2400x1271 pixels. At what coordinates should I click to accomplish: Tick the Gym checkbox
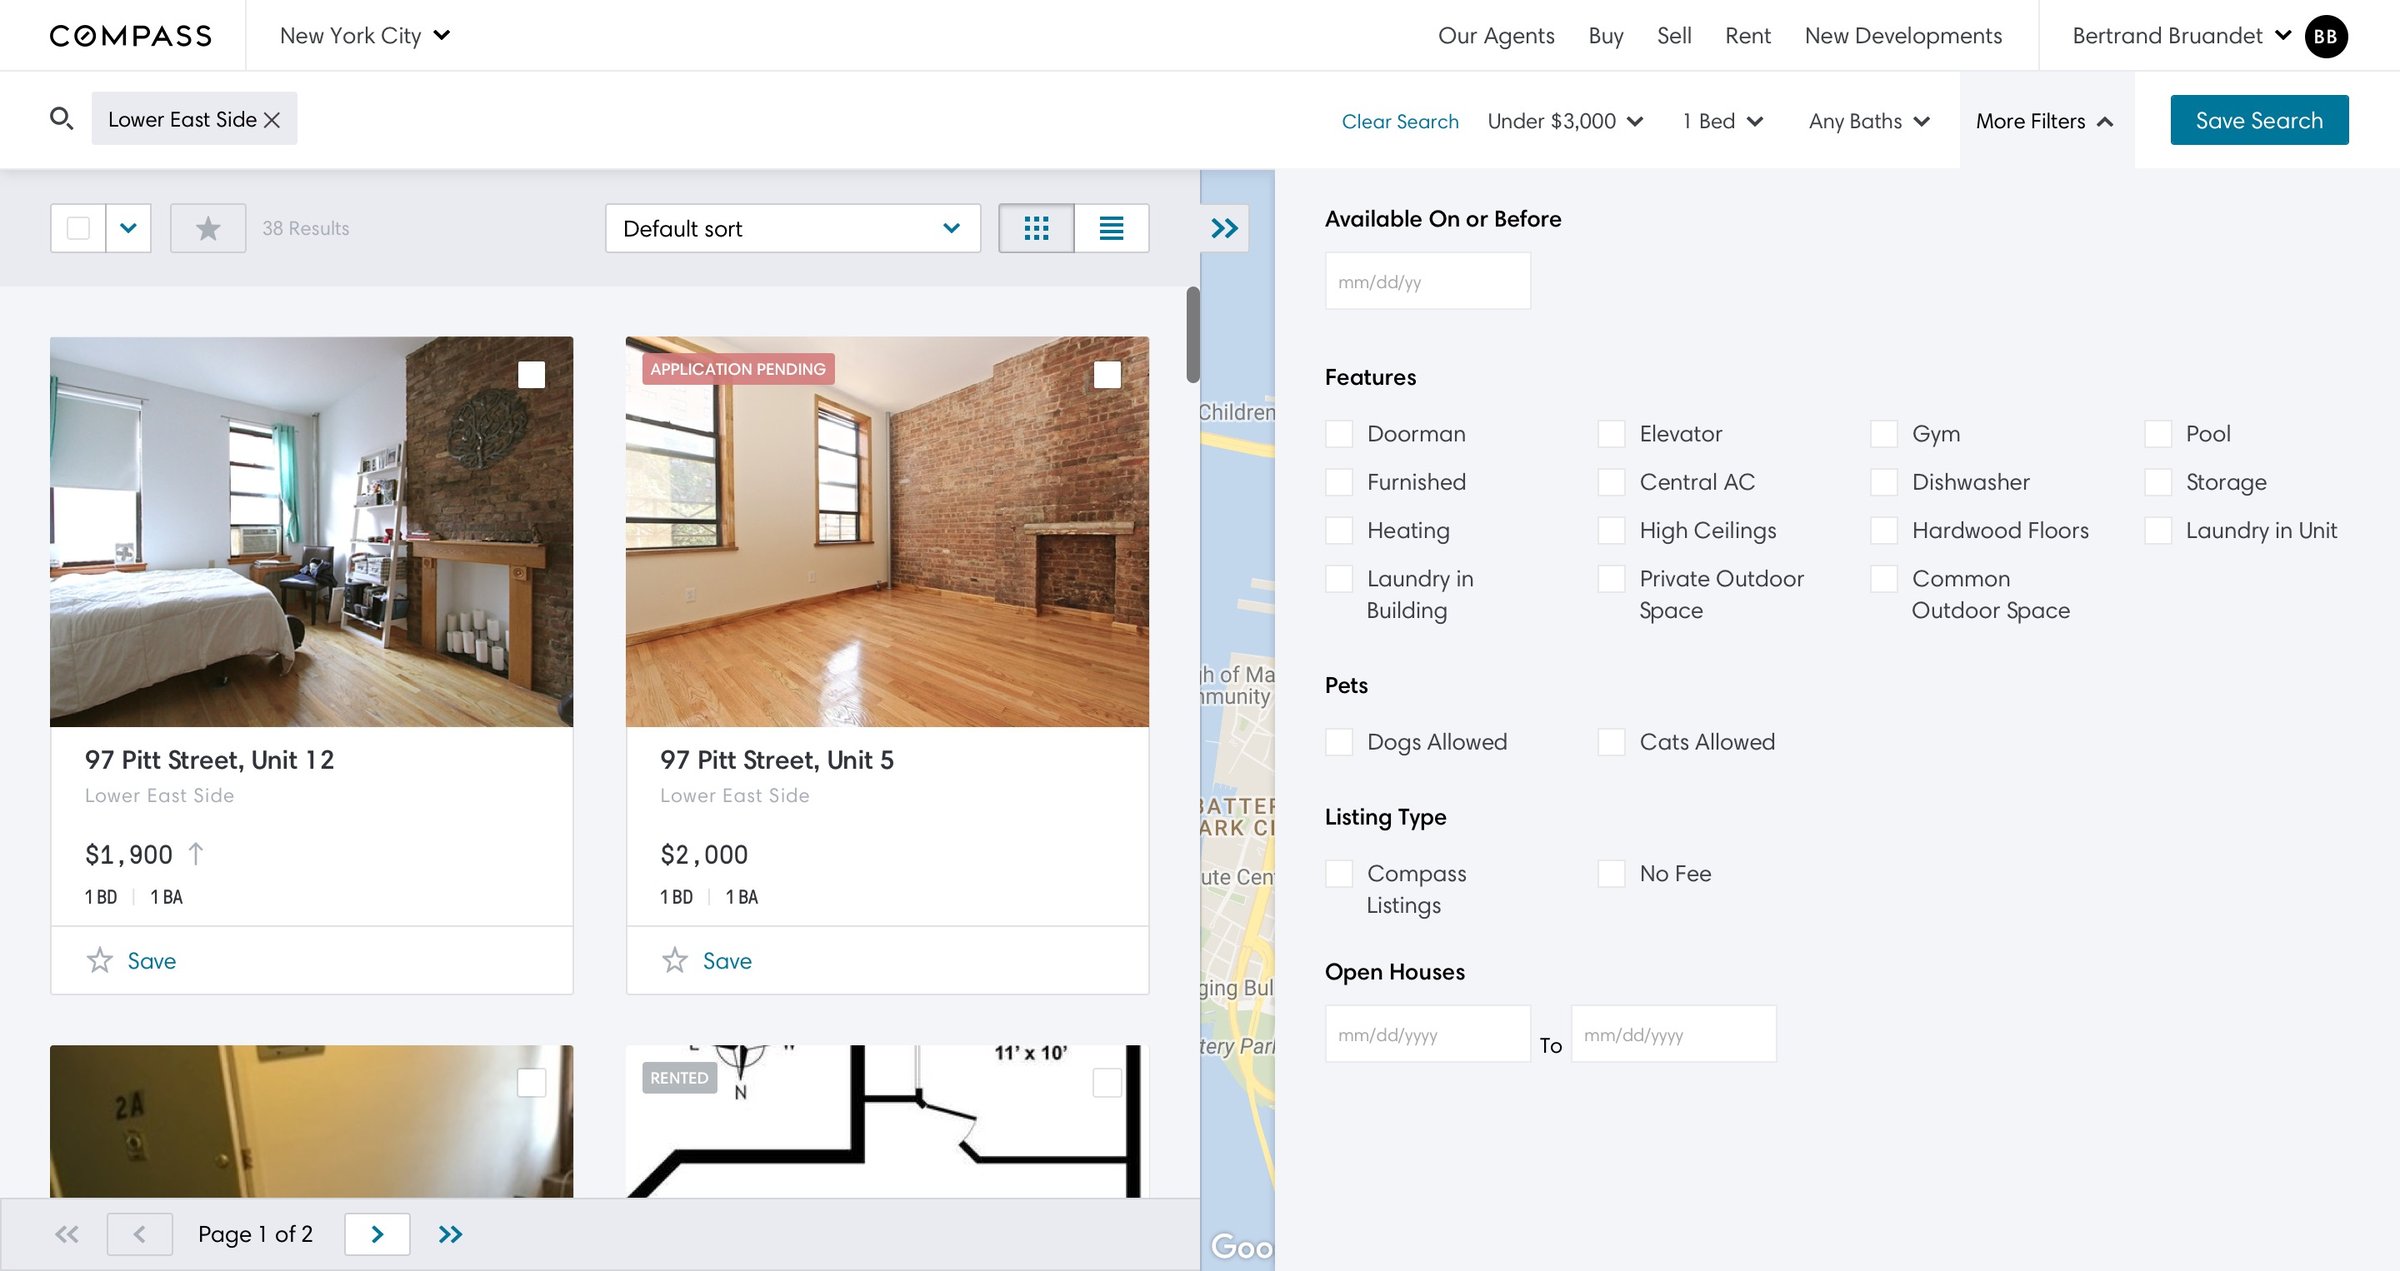click(x=1884, y=434)
